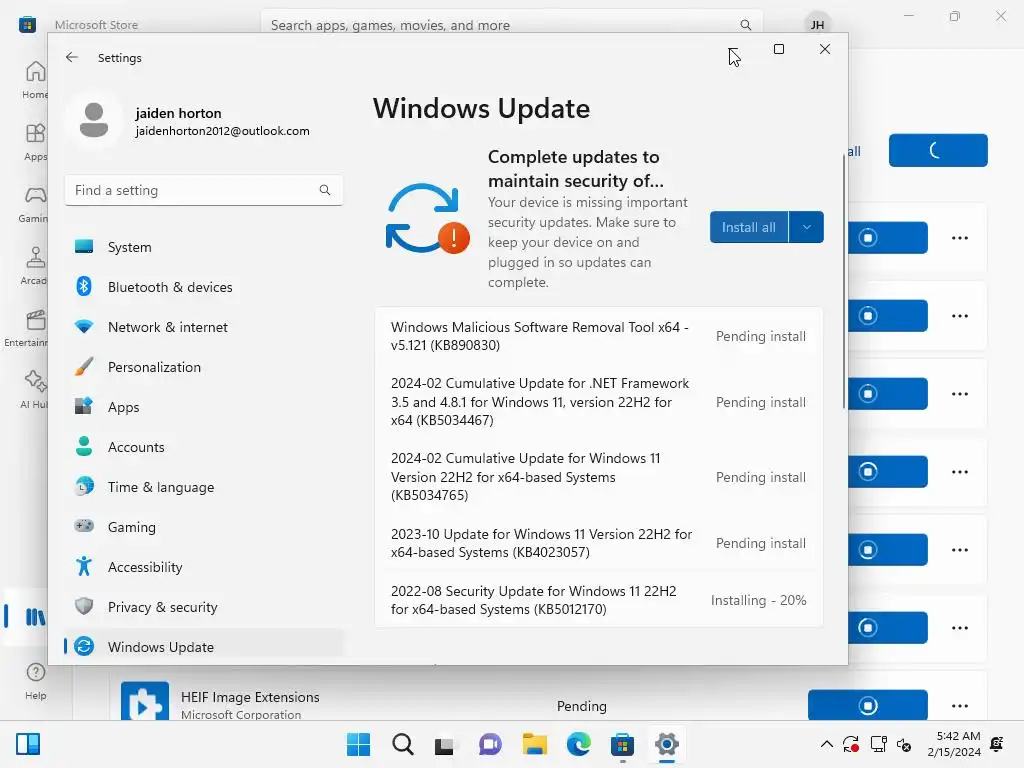Open Arcade in Microsoft Store sidebar
This screenshot has width=1024, height=768.
[34, 266]
